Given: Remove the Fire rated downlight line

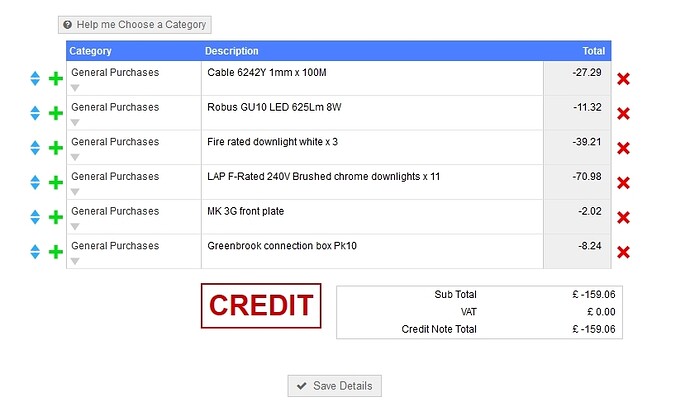Looking at the screenshot, I should point(623,148).
